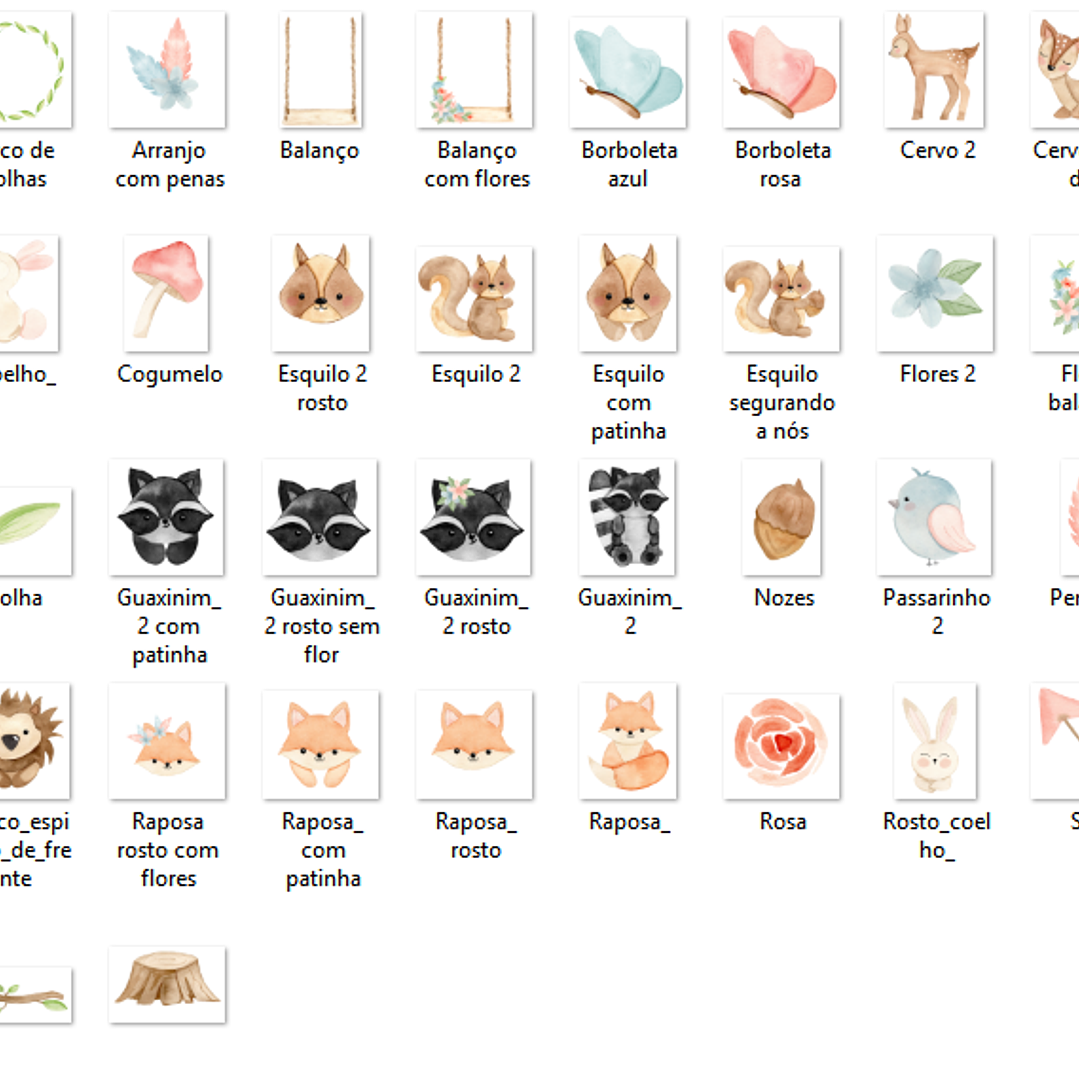Pick the Rosto_coelho_ bunny file
The width and height of the screenshot is (1079, 1079).
tap(934, 740)
